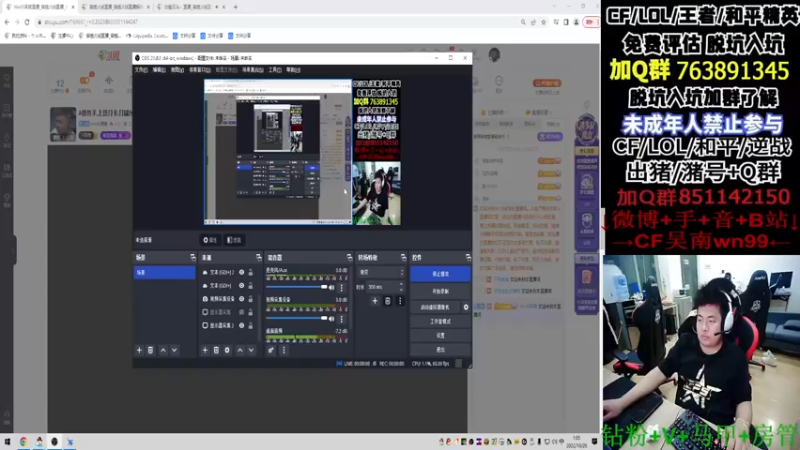
Task: Click the 麦克风/Aux volume slider
Action: tap(296, 287)
